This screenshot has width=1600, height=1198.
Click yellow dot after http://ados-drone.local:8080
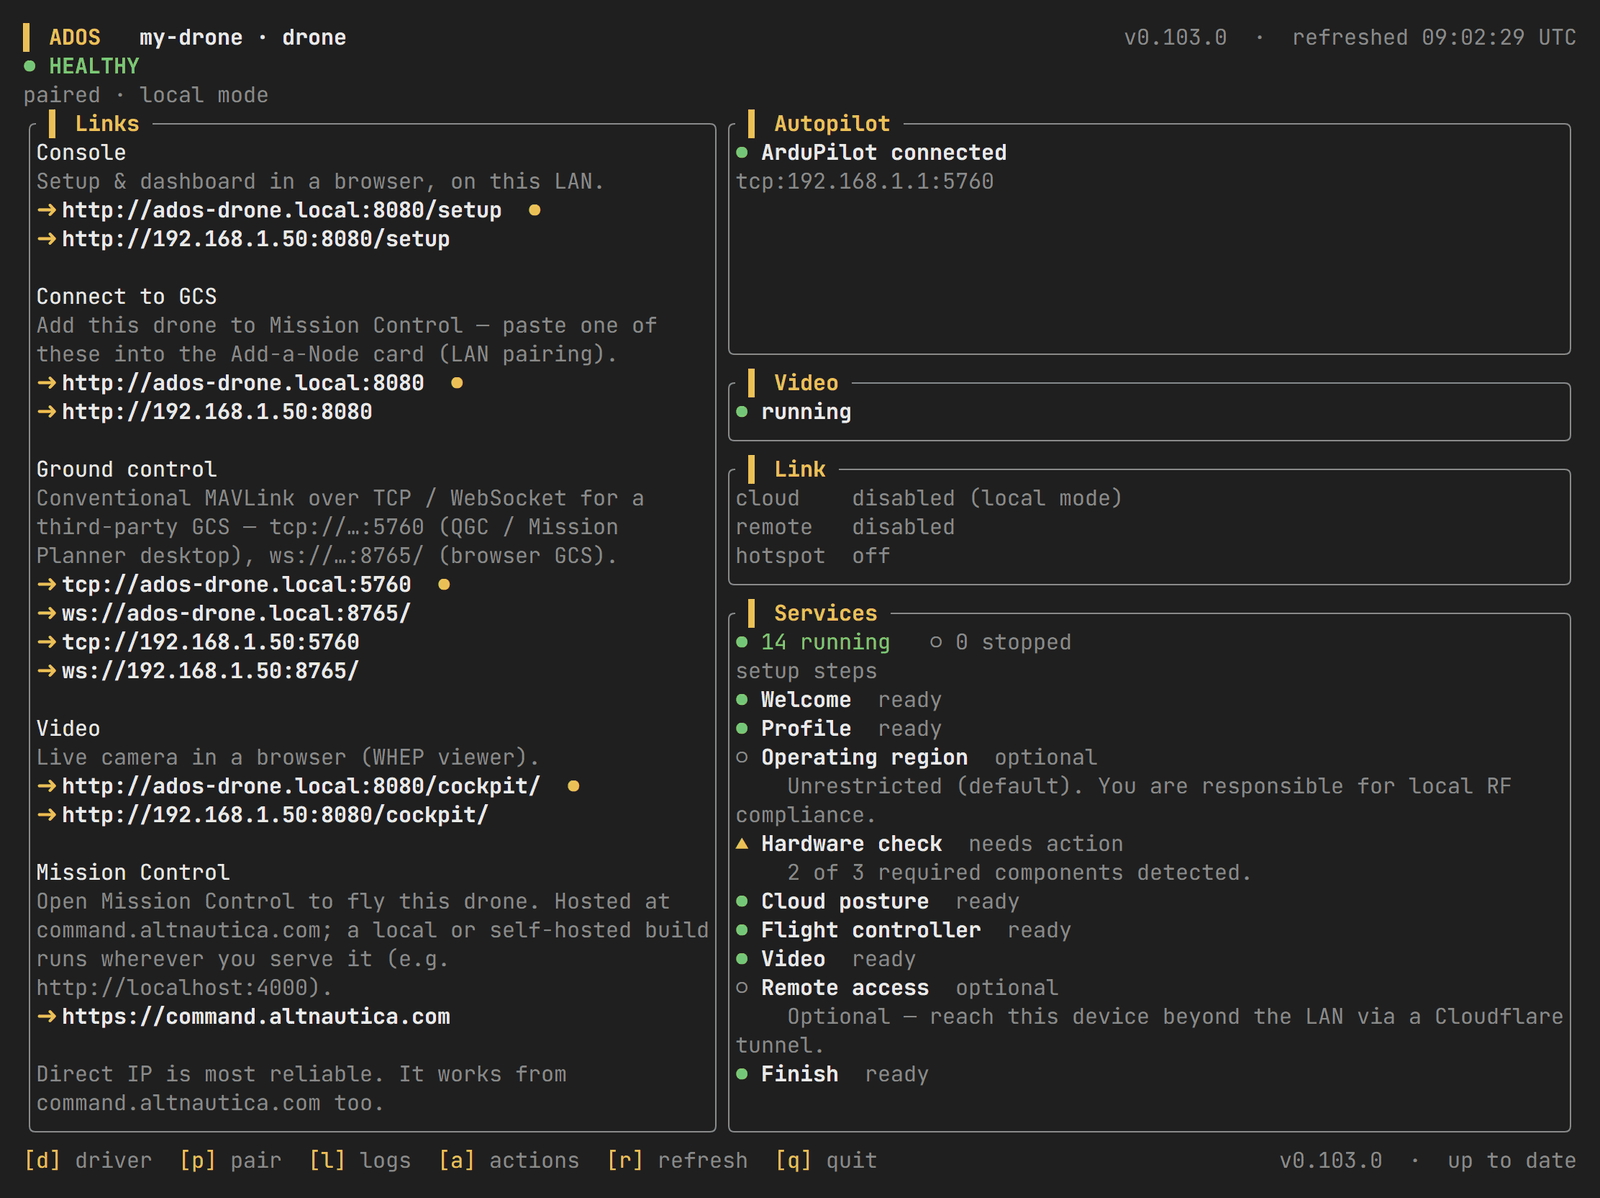pos(457,383)
